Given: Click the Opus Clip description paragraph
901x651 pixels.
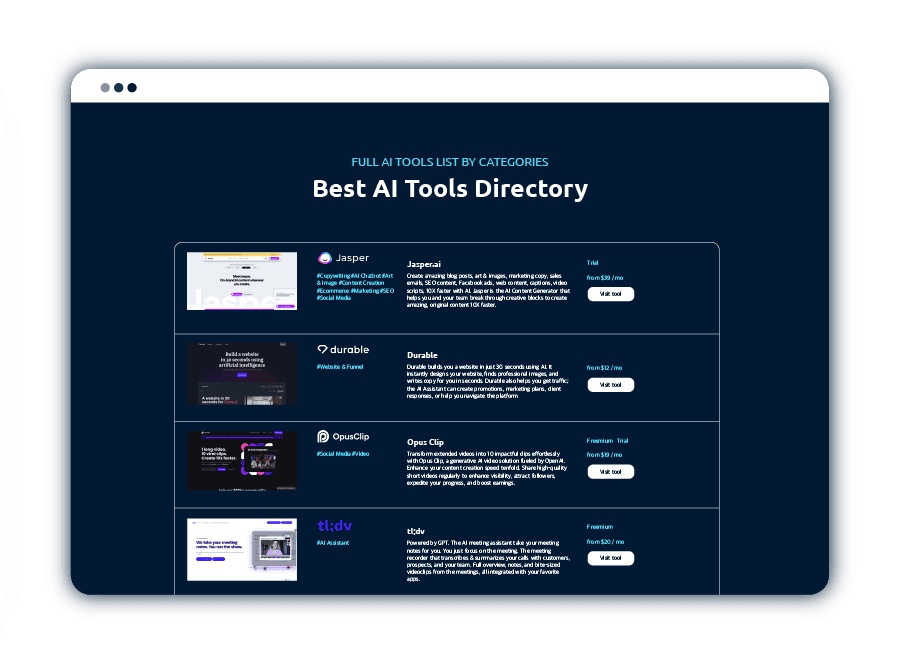Looking at the screenshot, I should pyautogui.click(x=487, y=468).
